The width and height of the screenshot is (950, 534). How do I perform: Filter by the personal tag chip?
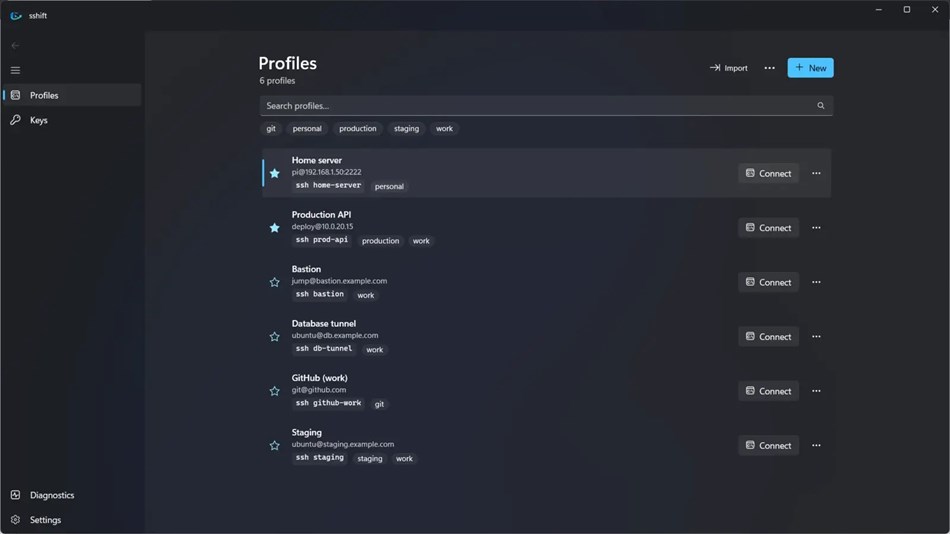click(307, 128)
